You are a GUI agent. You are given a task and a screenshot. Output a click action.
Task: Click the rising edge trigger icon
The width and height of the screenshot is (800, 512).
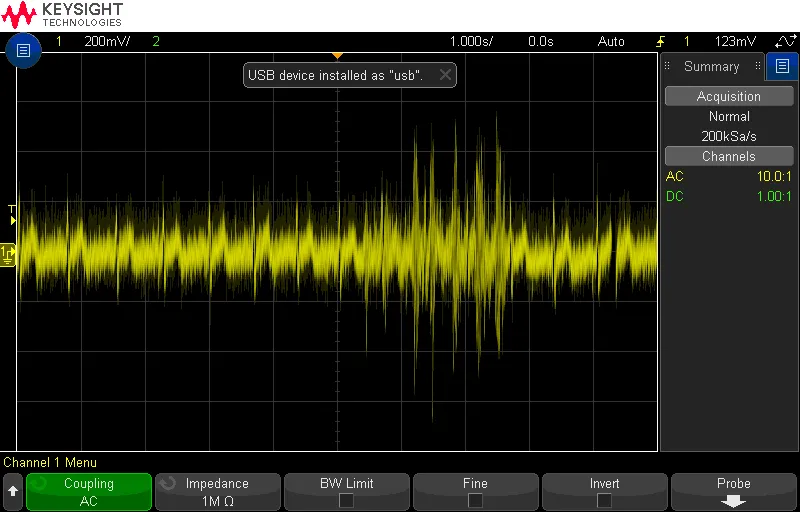(x=661, y=41)
